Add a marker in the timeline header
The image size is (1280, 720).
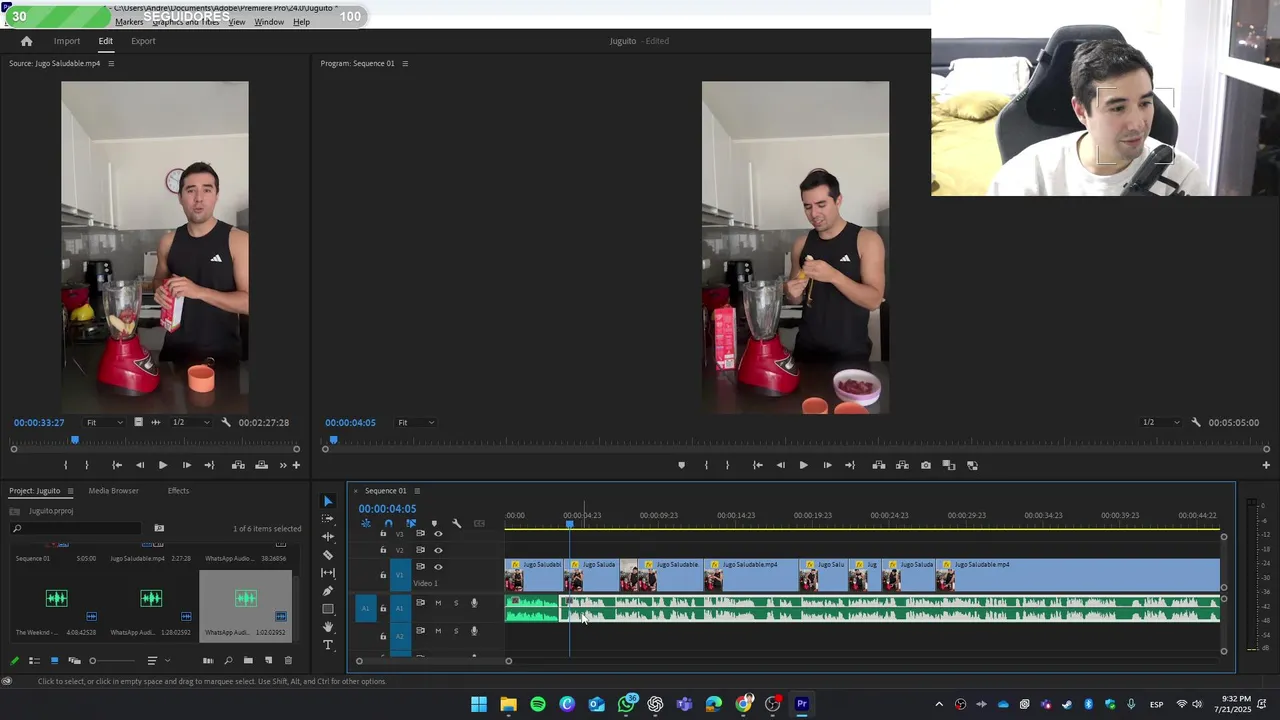coord(434,523)
